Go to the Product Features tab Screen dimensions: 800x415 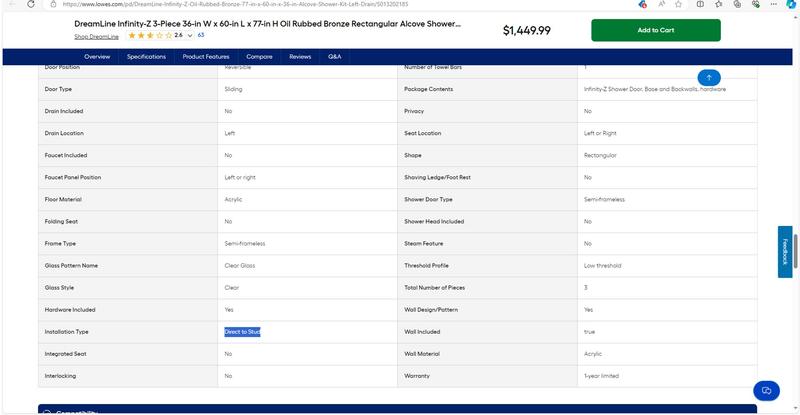click(x=206, y=57)
